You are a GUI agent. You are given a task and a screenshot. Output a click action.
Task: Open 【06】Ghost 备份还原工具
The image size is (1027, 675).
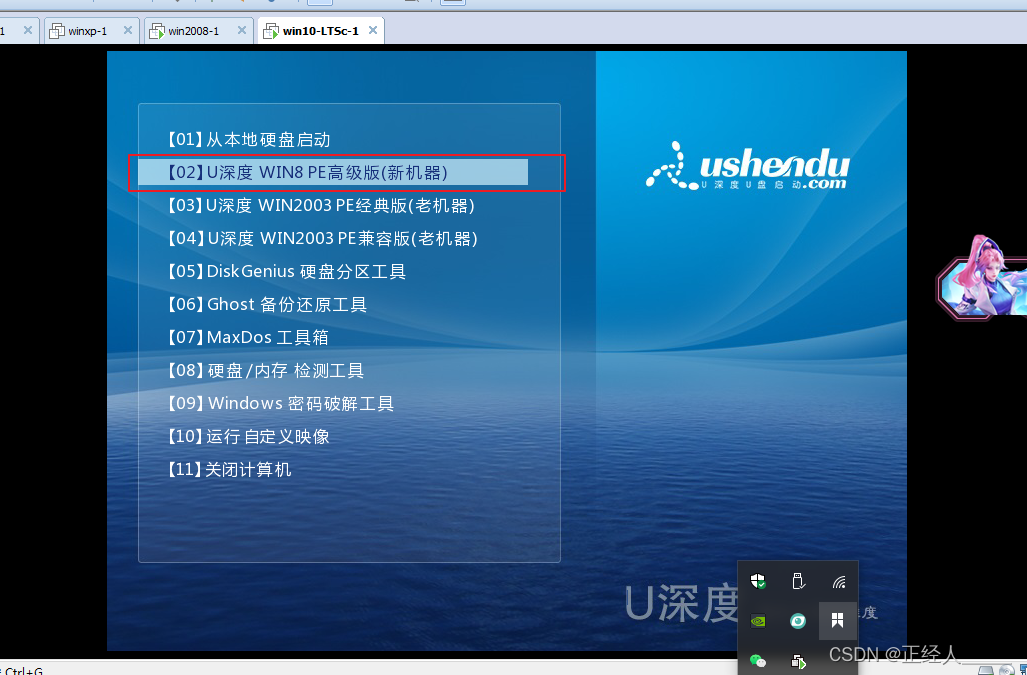267,304
